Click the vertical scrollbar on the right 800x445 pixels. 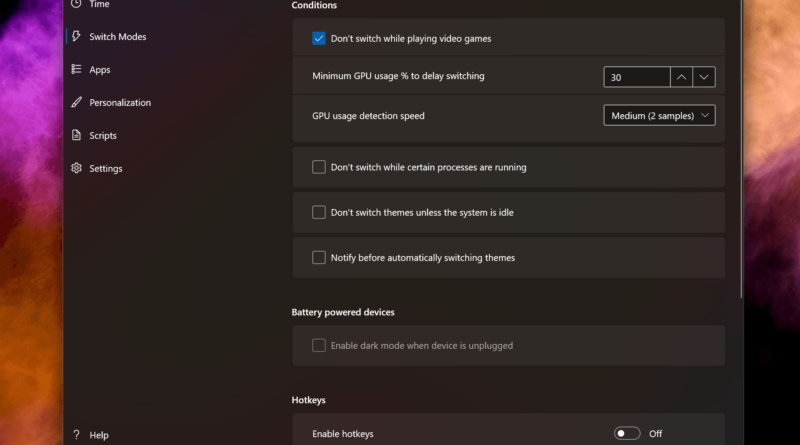pyautogui.click(x=741, y=148)
